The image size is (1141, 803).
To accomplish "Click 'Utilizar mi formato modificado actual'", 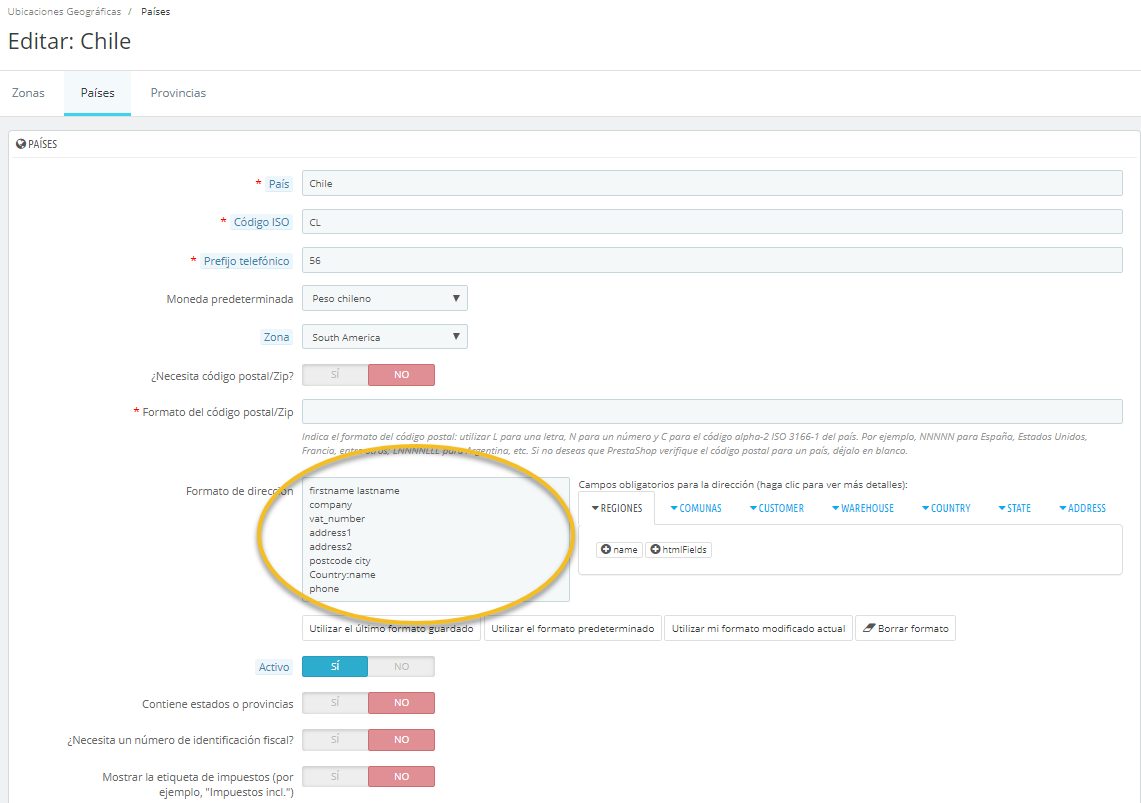I will (758, 628).
